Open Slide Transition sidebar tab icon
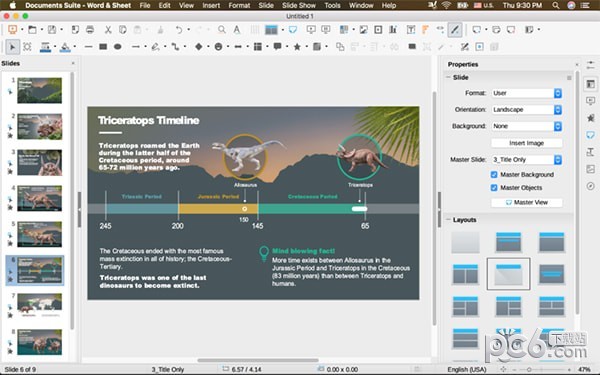The height and width of the screenshot is (375, 600). tap(590, 101)
